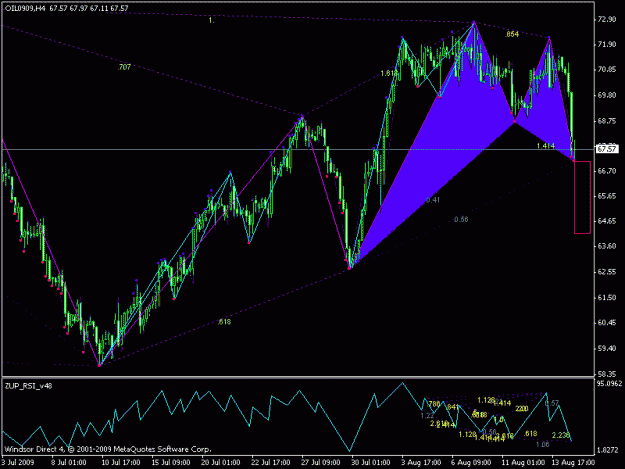Click the 1.8272 RSI scale value
The width and height of the screenshot is (625, 469).
[x=608, y=450]
